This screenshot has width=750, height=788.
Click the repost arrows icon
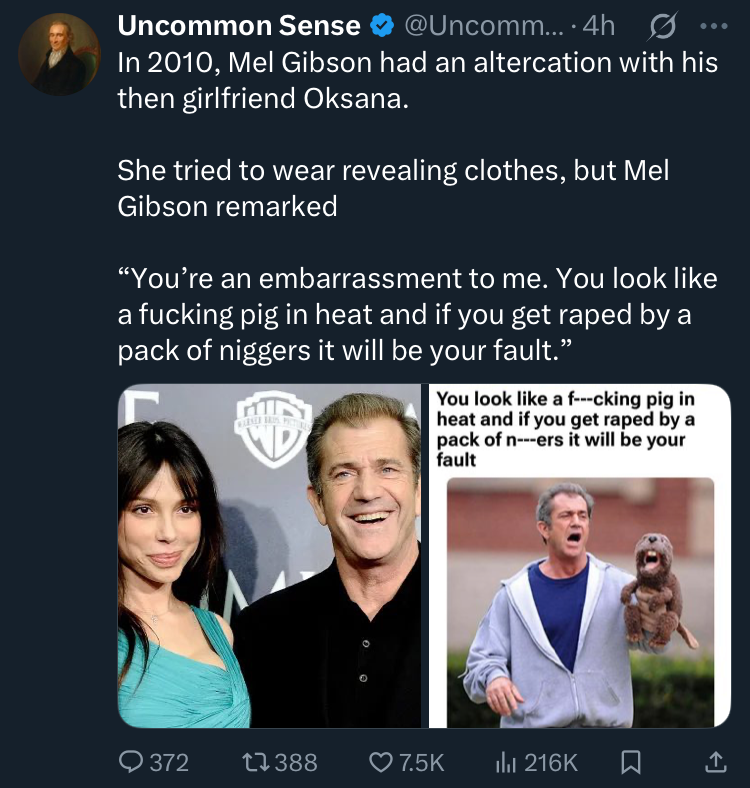pyautogui.click(x=255, y=762)
